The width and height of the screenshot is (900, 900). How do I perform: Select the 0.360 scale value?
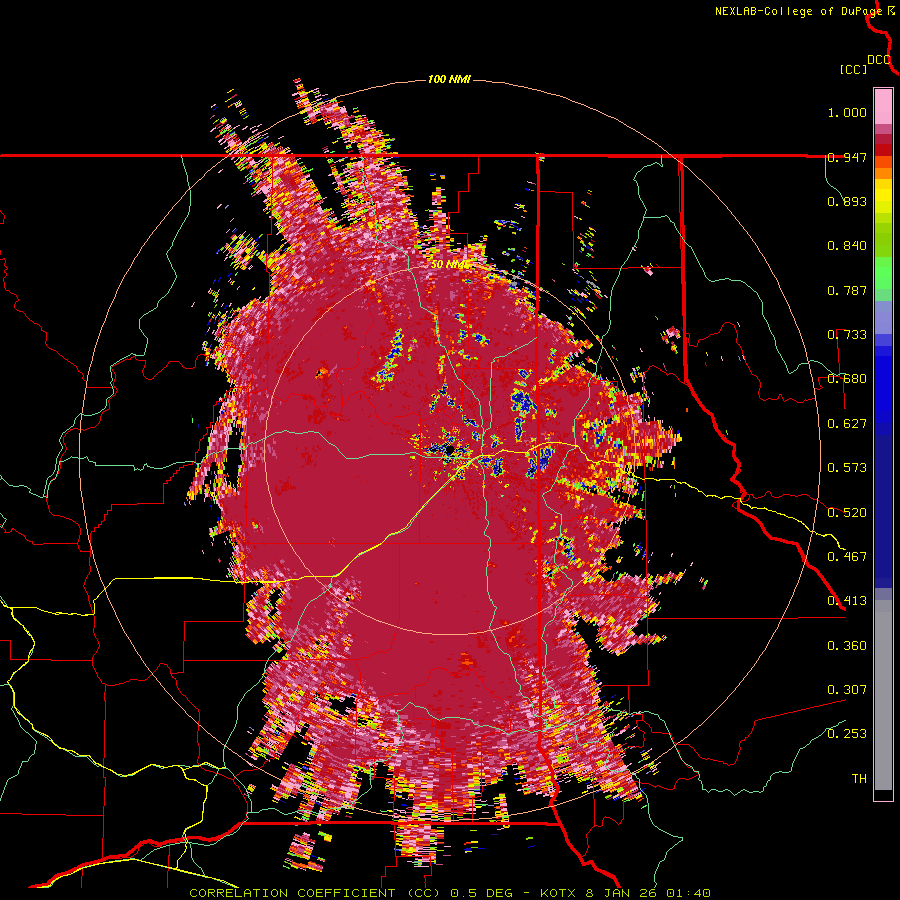(x=847, y=645)
